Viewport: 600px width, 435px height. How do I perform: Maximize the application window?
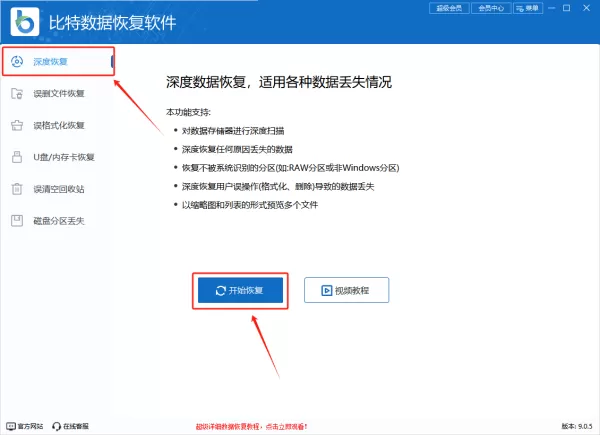[567, 8]
